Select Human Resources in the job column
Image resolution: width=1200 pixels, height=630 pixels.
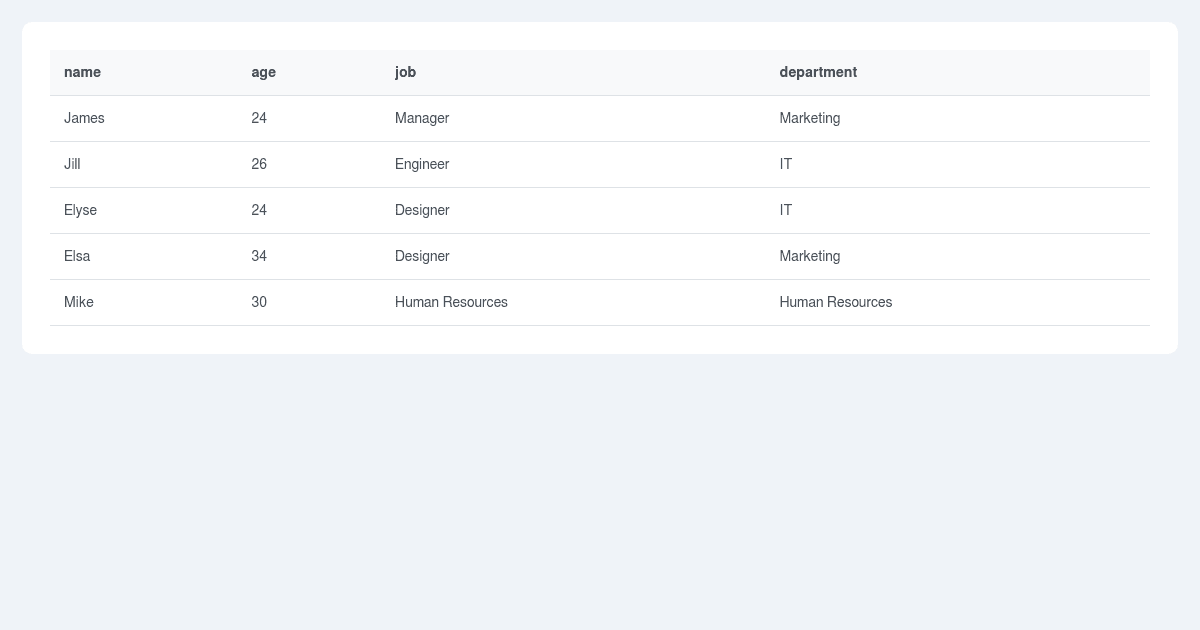[x=573, y=302]
